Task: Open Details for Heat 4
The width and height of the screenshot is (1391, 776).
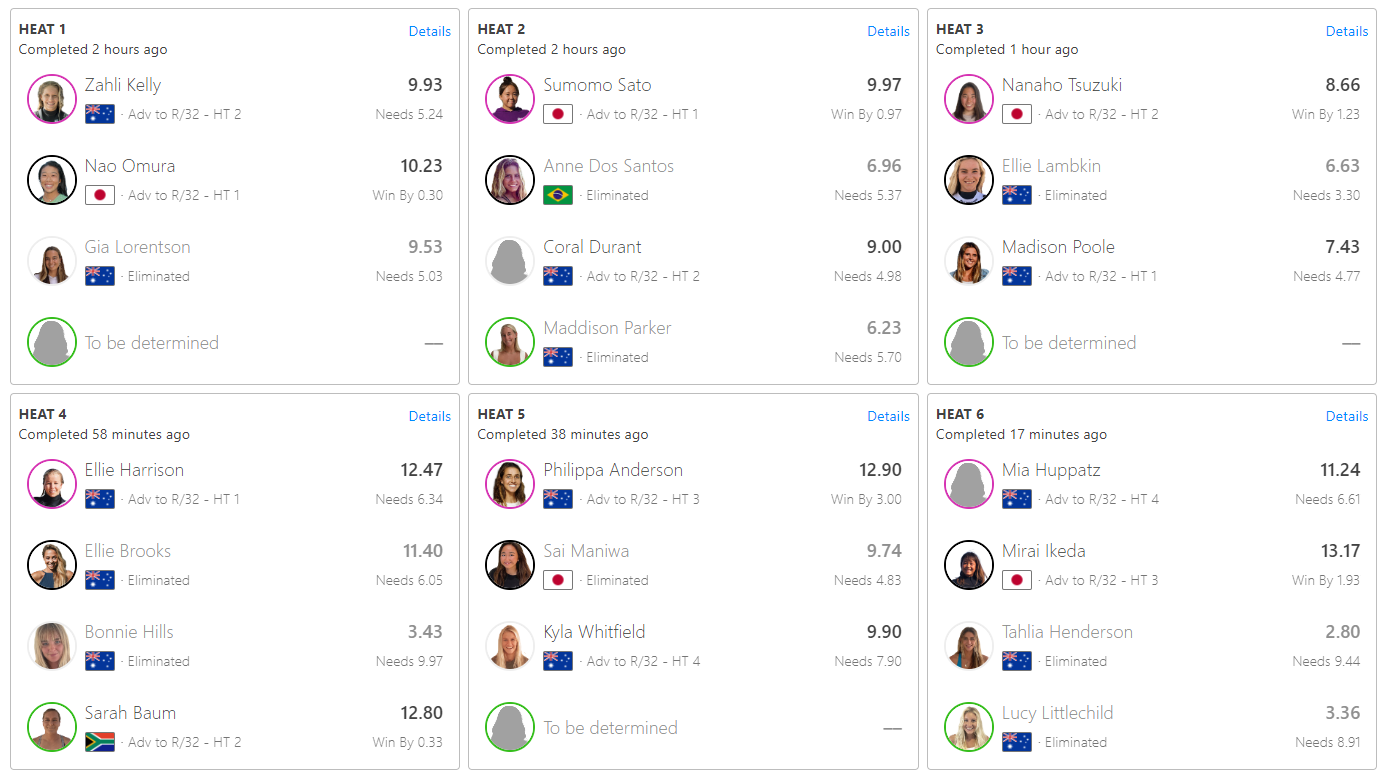Action: tap(429, 416)
